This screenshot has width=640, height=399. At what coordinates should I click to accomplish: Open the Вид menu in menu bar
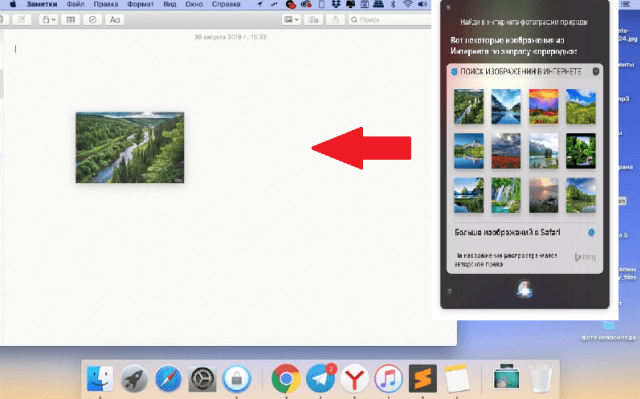point(170,4)
